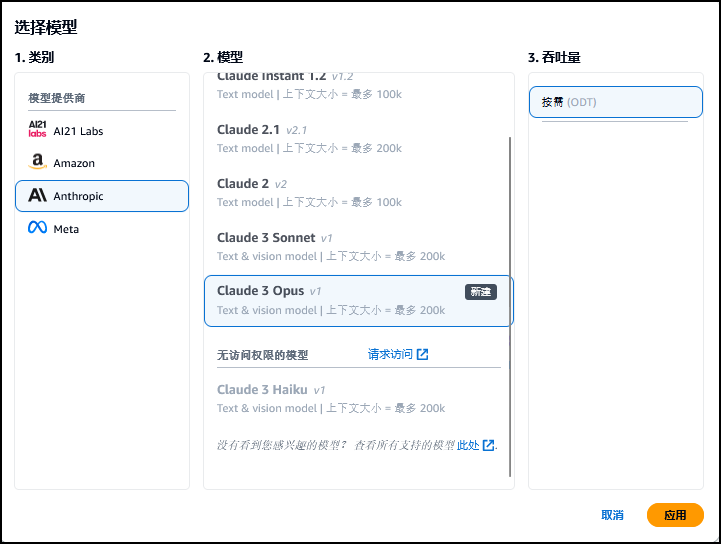721x544 pixels.
Task: Click the 新建 badge on Claude 3 Opus
Action: click(x=481, y=292)
